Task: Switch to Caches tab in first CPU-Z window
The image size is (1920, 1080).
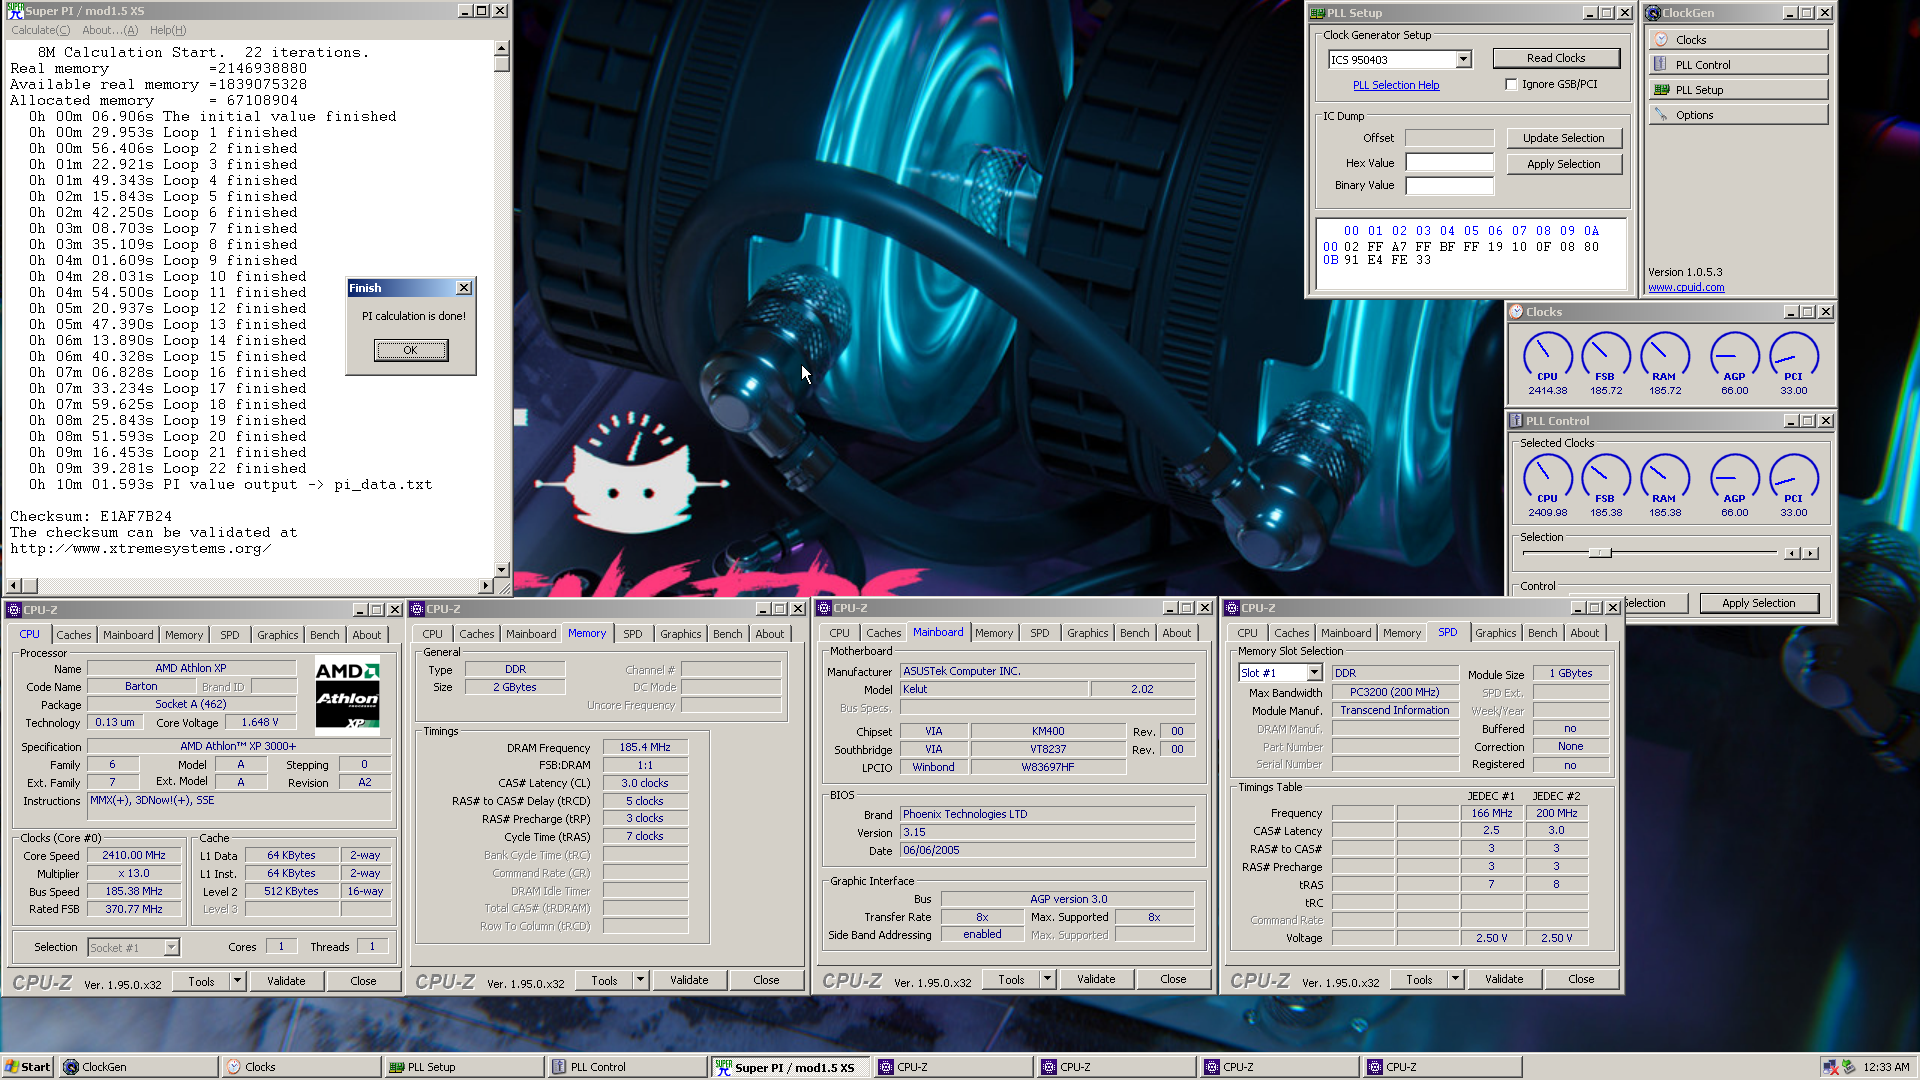Action: 73,635
